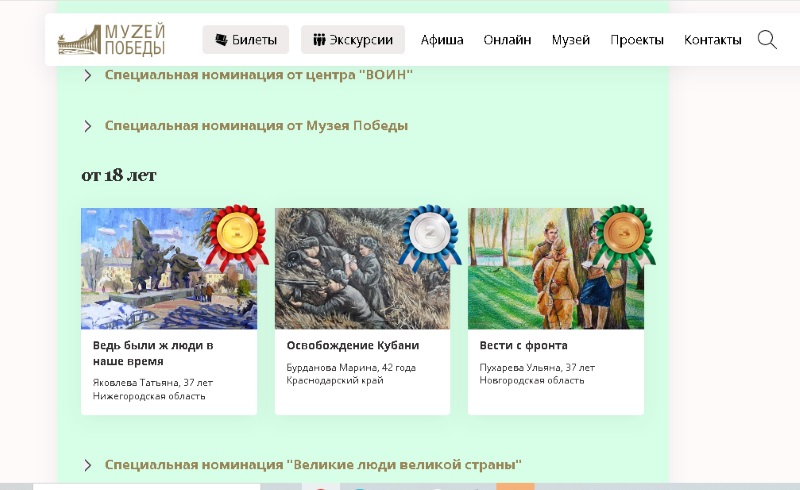This screenshot has width=800, height=490.
Task: Expand chevron for центра "ВОИН" nomination
Action: click(x=88, y=75)
